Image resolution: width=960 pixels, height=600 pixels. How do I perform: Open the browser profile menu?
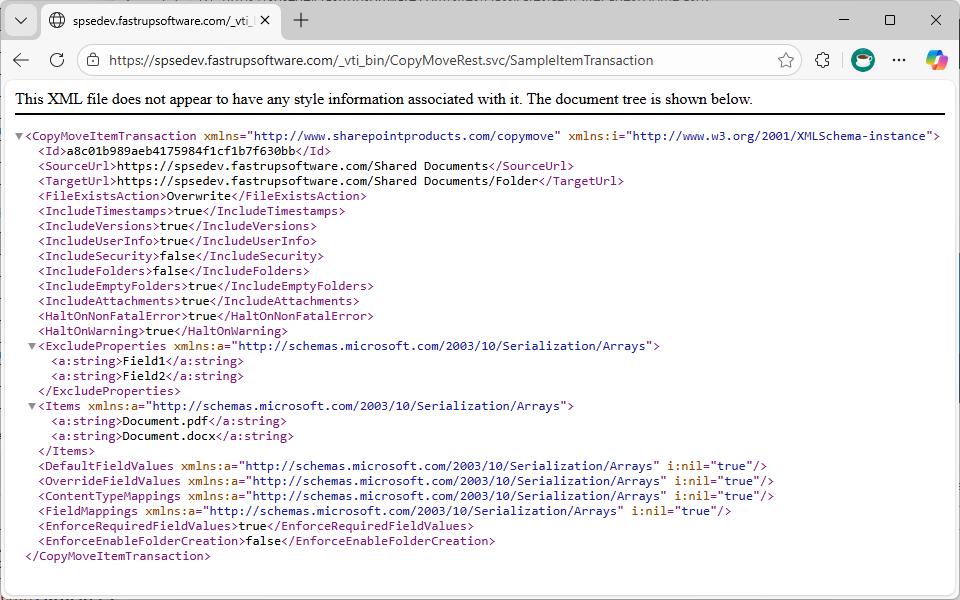[862, 60]
